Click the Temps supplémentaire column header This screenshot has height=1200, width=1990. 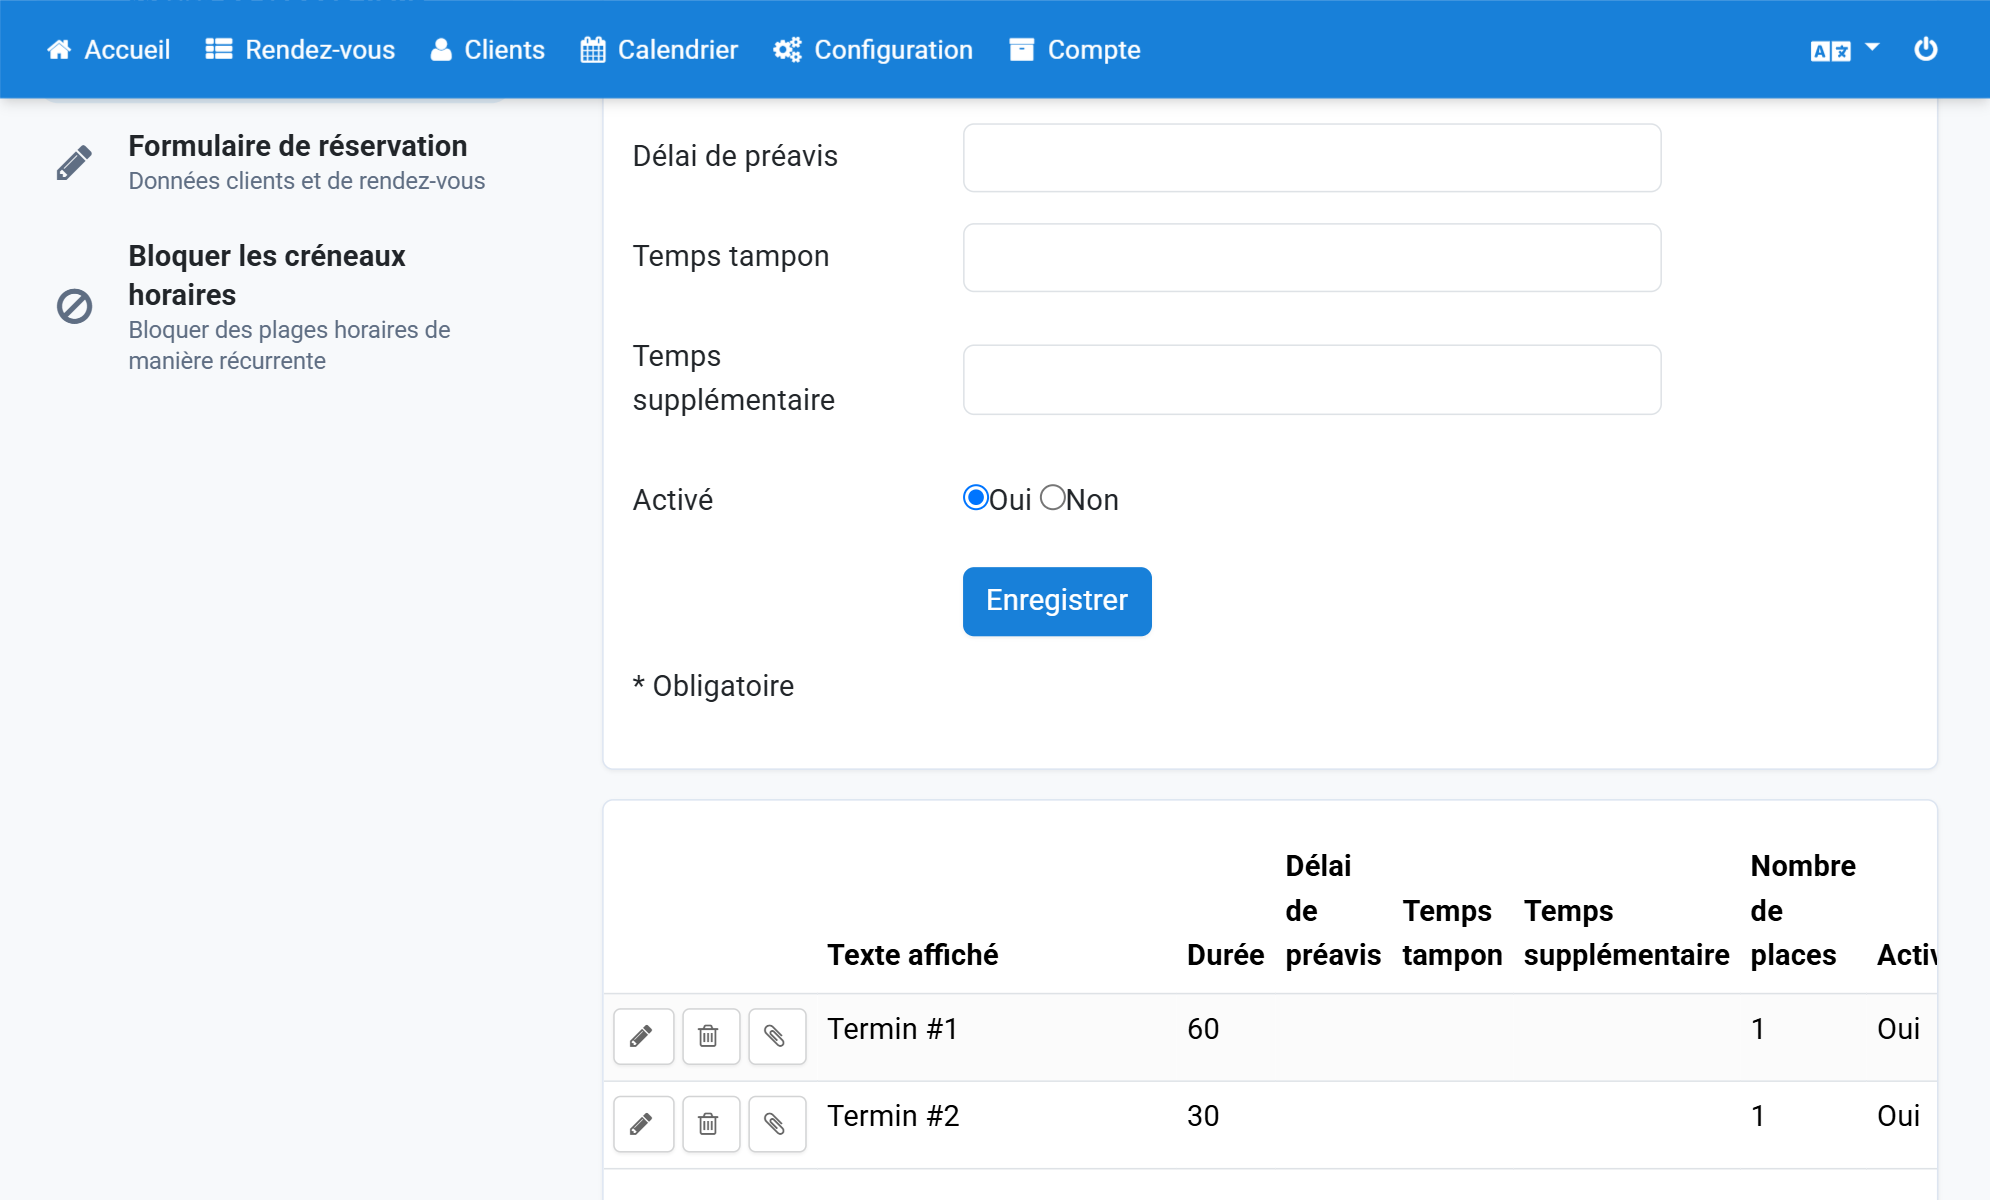coord(1626,932)
